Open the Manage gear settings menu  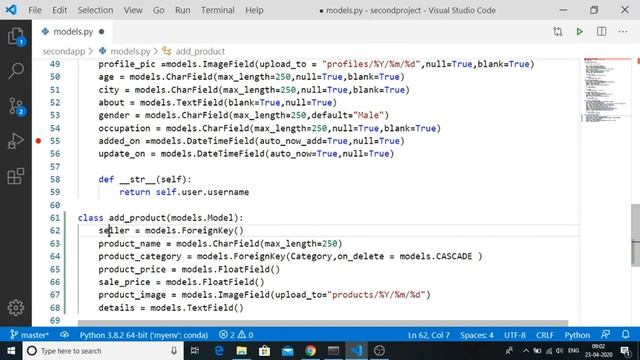click(16, 308)
